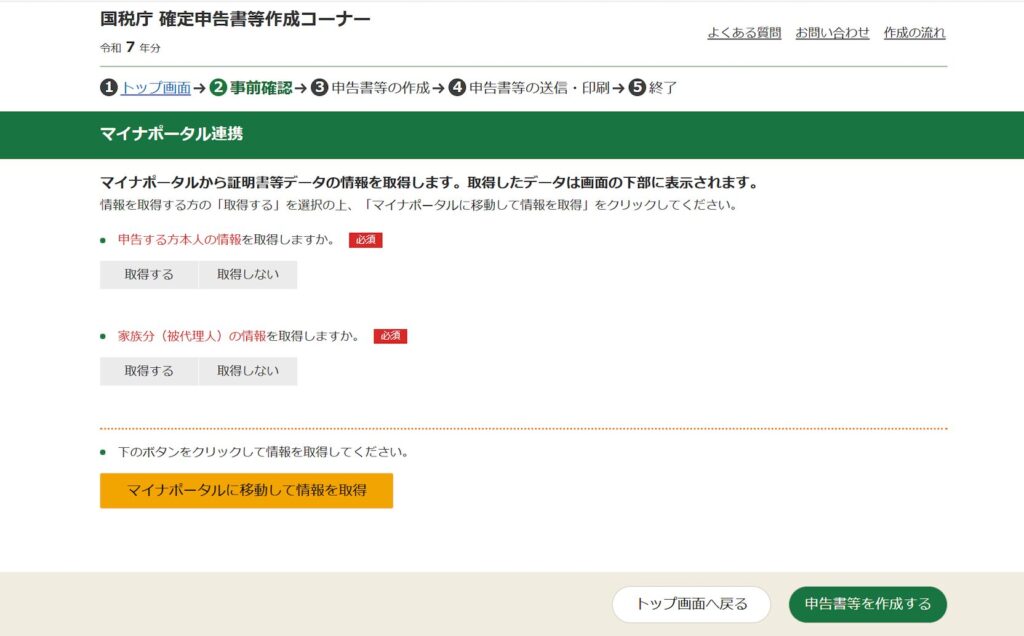Click the step 4 circle before 申告書等の送信・印刷
This screenshot has width=1024, height=636.
457,88
